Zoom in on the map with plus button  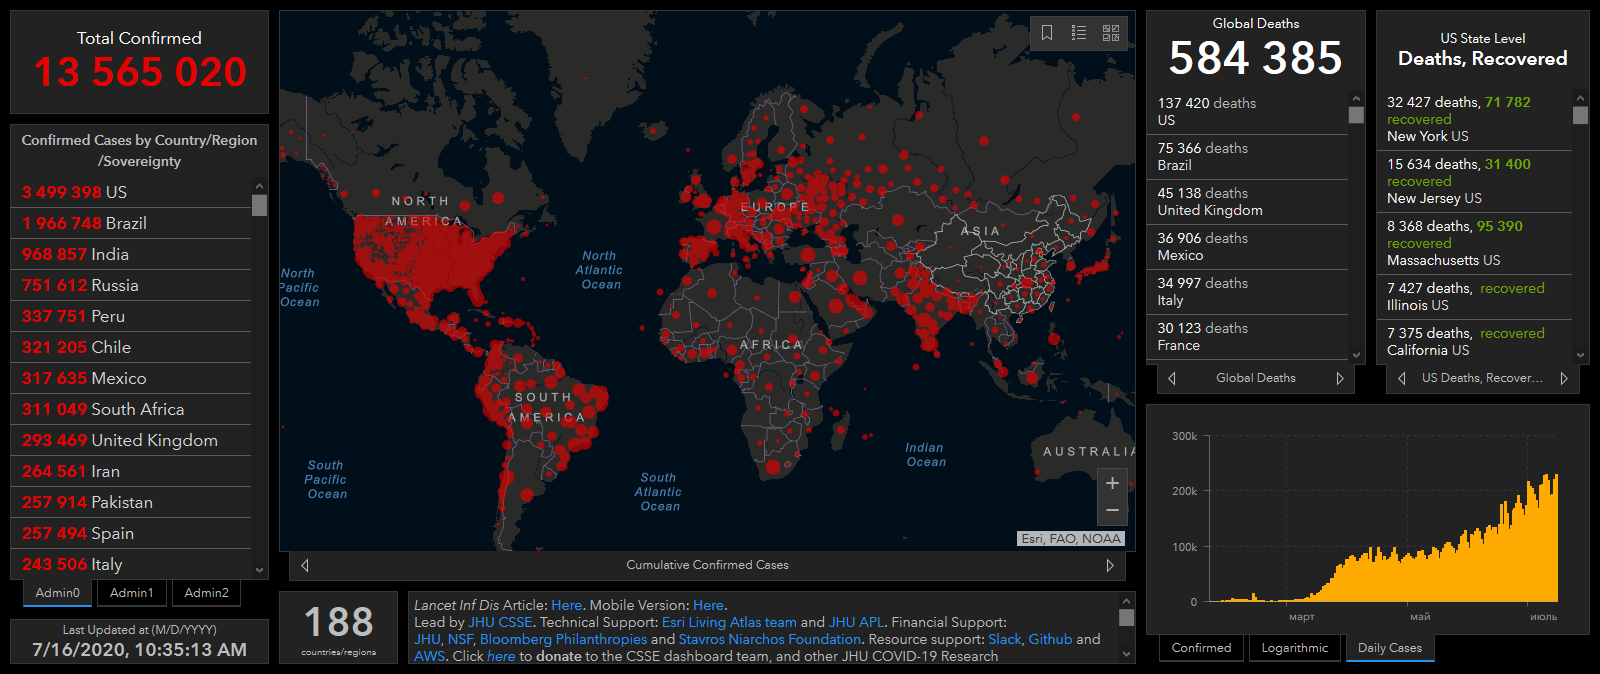[x=1112, y=483]
